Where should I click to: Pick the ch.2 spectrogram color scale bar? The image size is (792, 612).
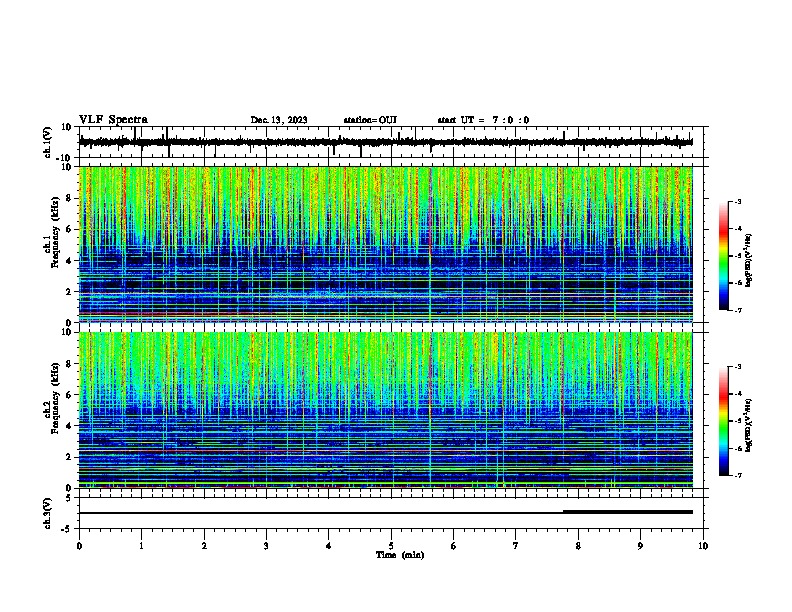[x=724, y=421]
